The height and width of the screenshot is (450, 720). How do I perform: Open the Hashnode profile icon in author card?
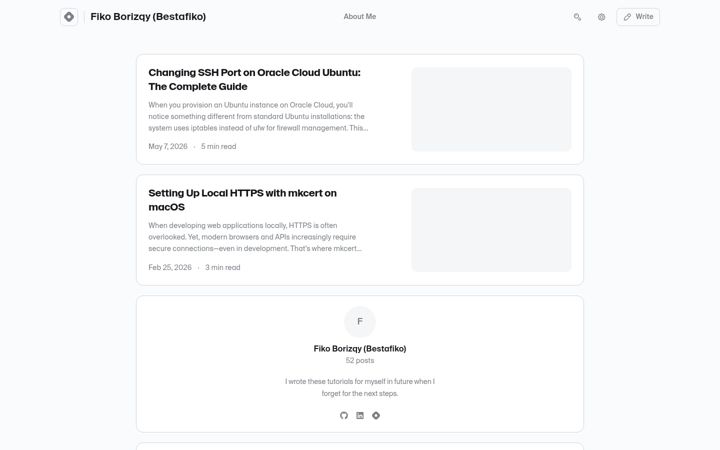click(376, 416)
